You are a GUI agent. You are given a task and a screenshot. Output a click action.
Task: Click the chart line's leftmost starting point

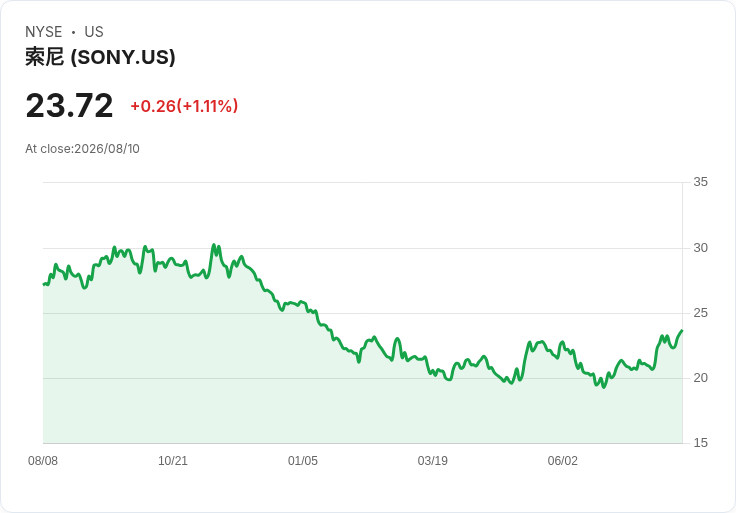43,284
